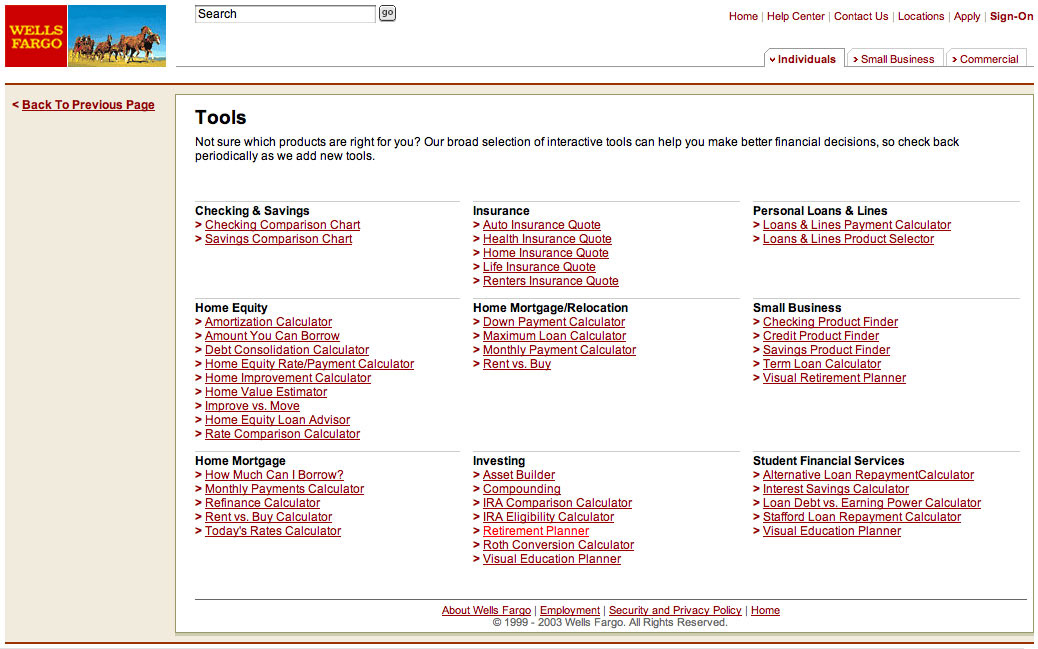The height and width of the screenshot is (649, 1038).
Task: Open the Amortization Calculator
Action: click(268, 322)
